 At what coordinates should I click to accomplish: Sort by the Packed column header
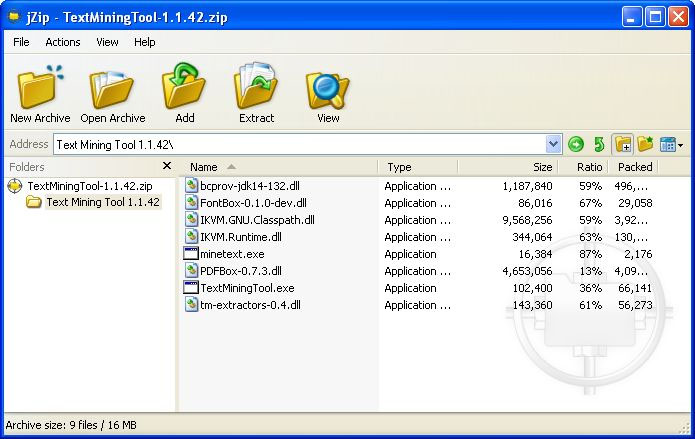click(633, 167)
